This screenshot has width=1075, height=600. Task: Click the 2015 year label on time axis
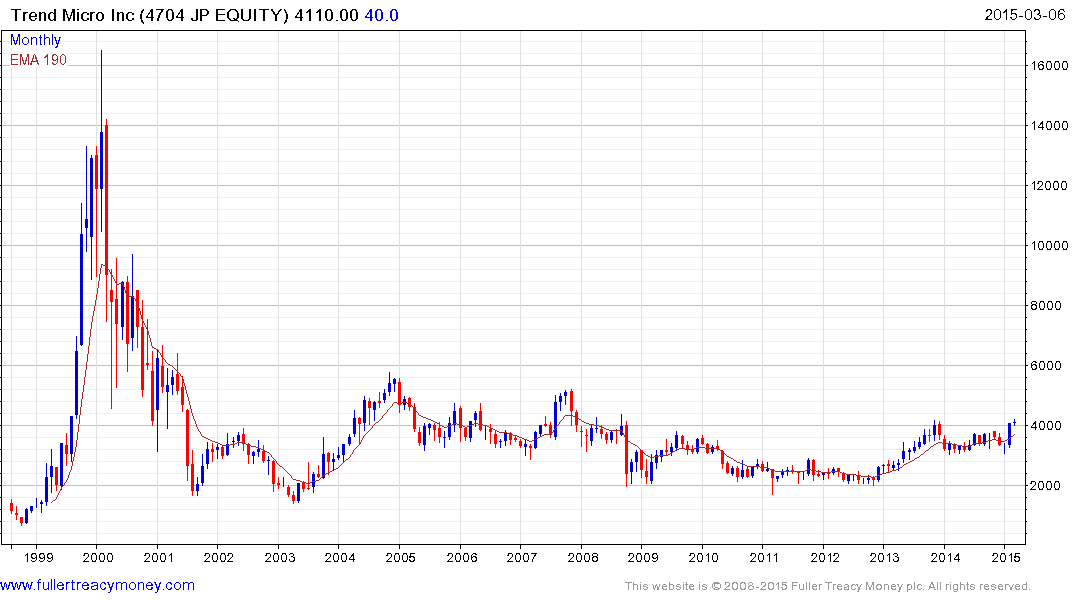[1006, 557]
